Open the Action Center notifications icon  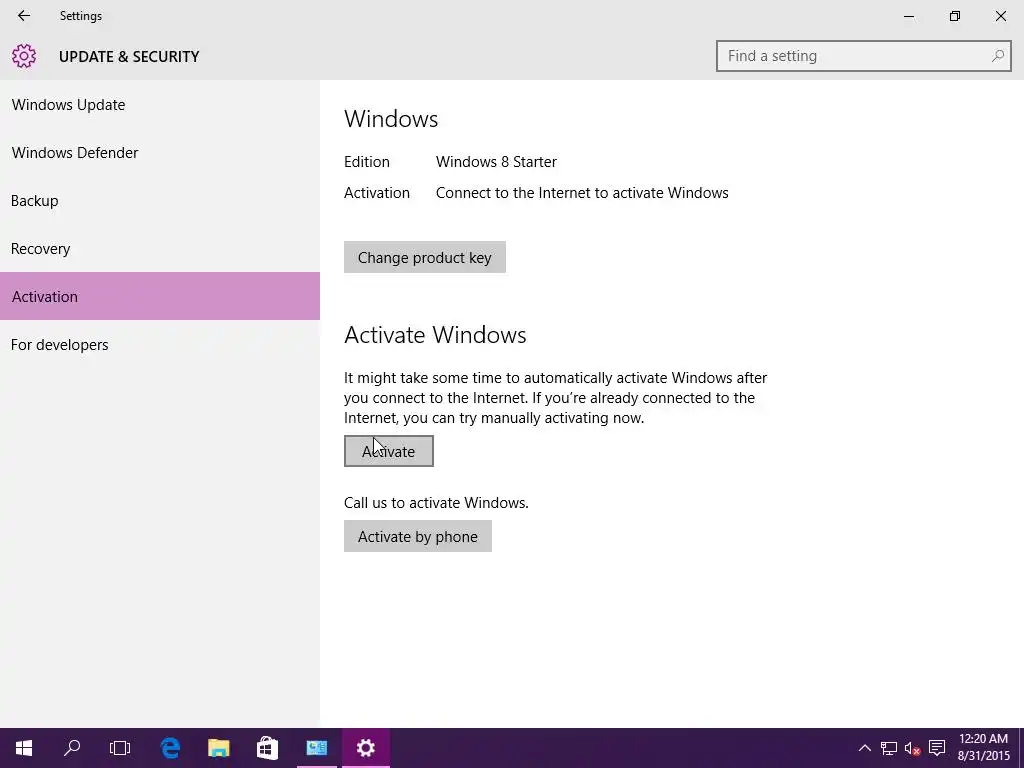tap(937, 748)
